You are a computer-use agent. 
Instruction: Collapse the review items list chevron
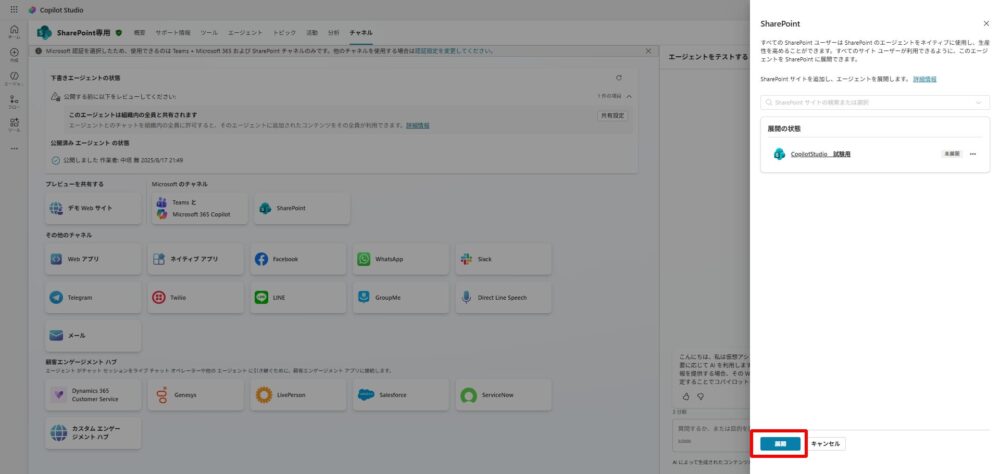629,96
